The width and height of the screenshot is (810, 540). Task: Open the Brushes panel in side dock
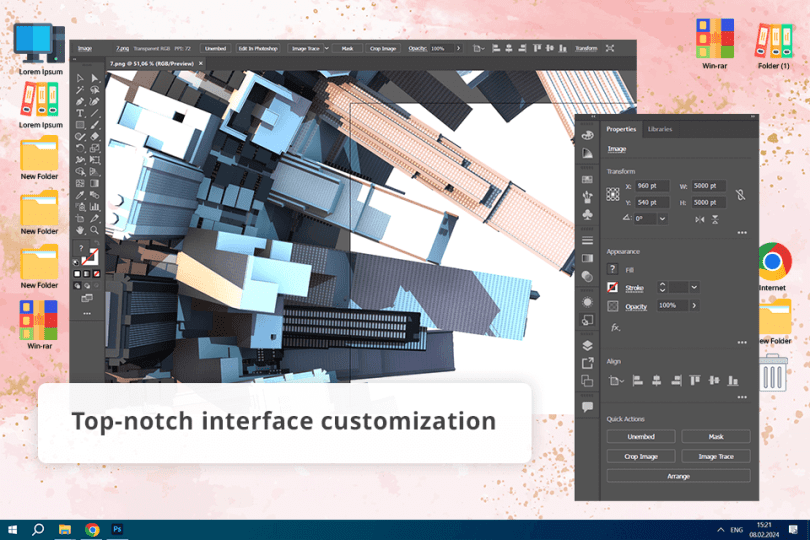click(587, 196)
